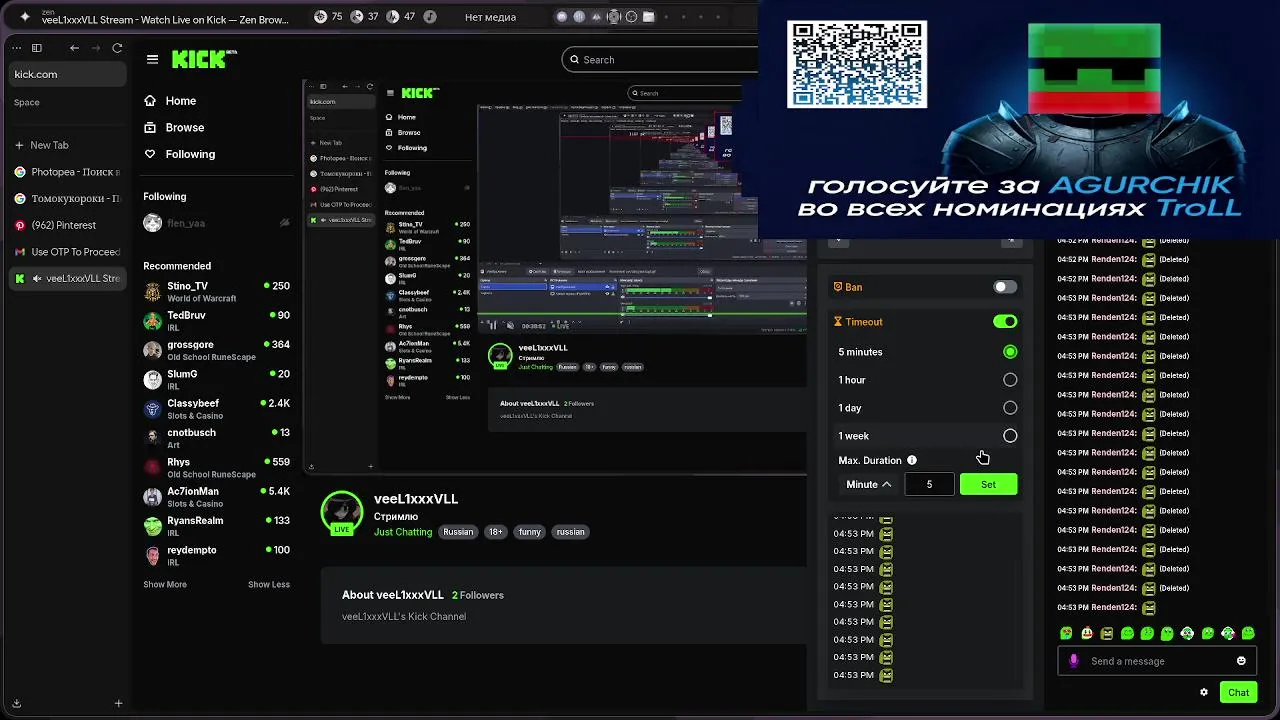Click the heart icon beside Following
Viewport: 1280px width, 720px height.
click(x=150, y=154)
